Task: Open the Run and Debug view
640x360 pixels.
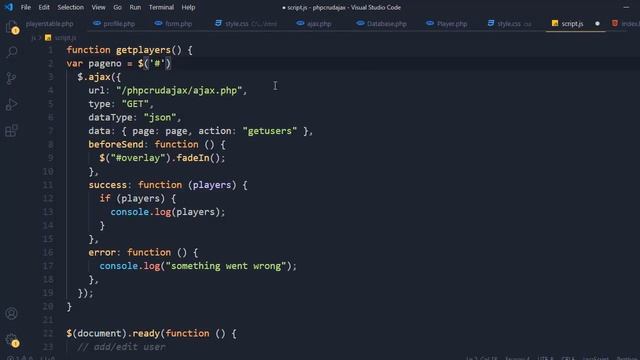Action: pos(11,104)
